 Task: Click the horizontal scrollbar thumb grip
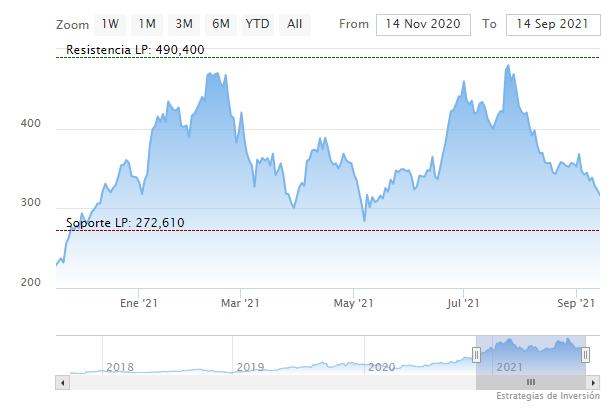coord(531,382)
